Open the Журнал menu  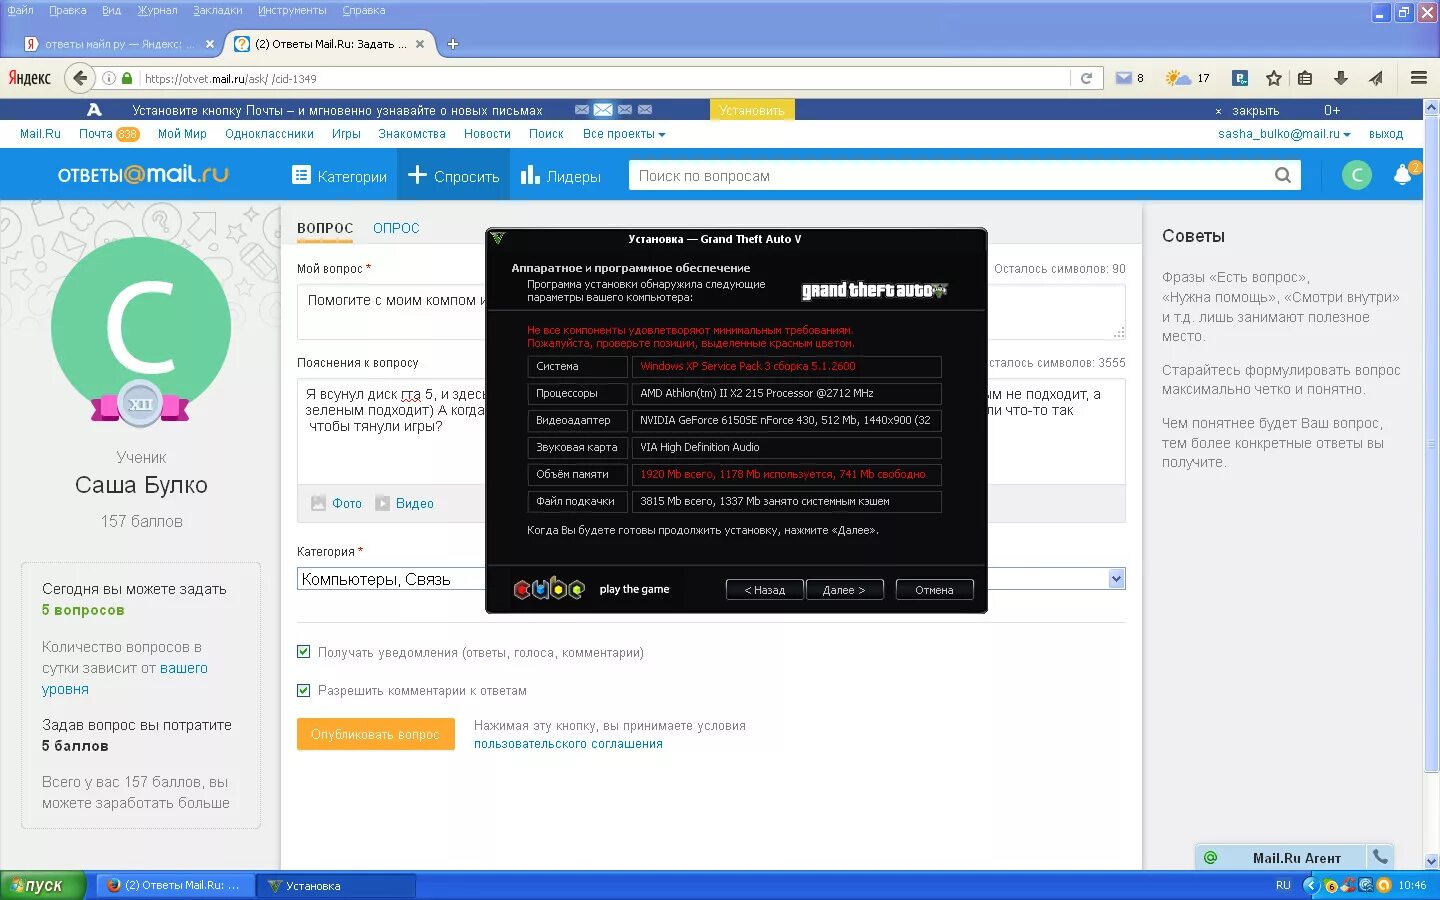(157, 11)
